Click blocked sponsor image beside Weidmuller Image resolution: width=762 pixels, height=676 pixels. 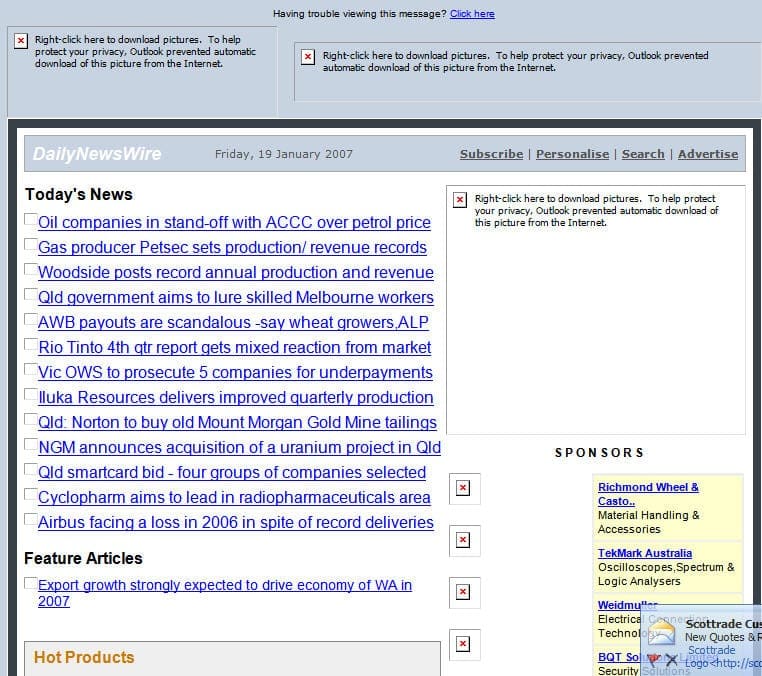(463, 592)
